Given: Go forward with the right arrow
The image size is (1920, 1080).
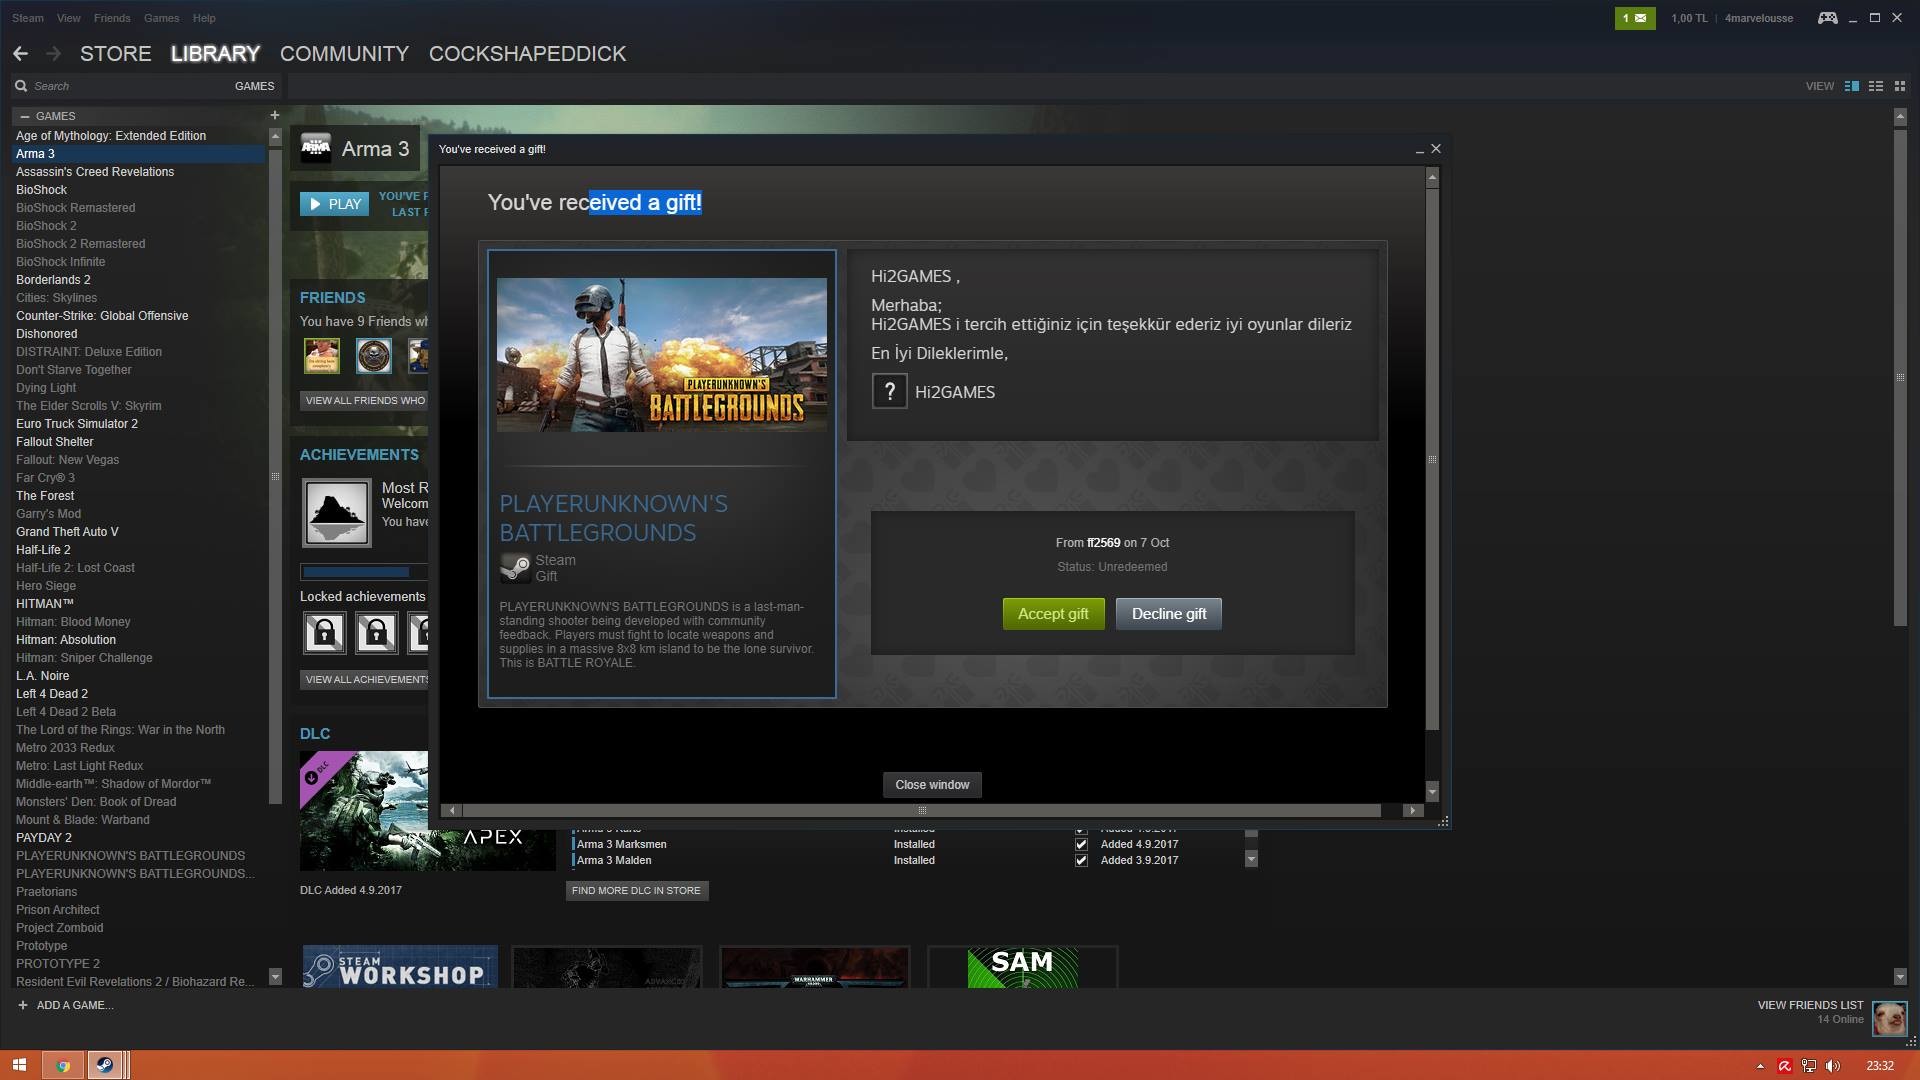Looking at the screenshot, I should pyautogui.click(x=54, y=54).
